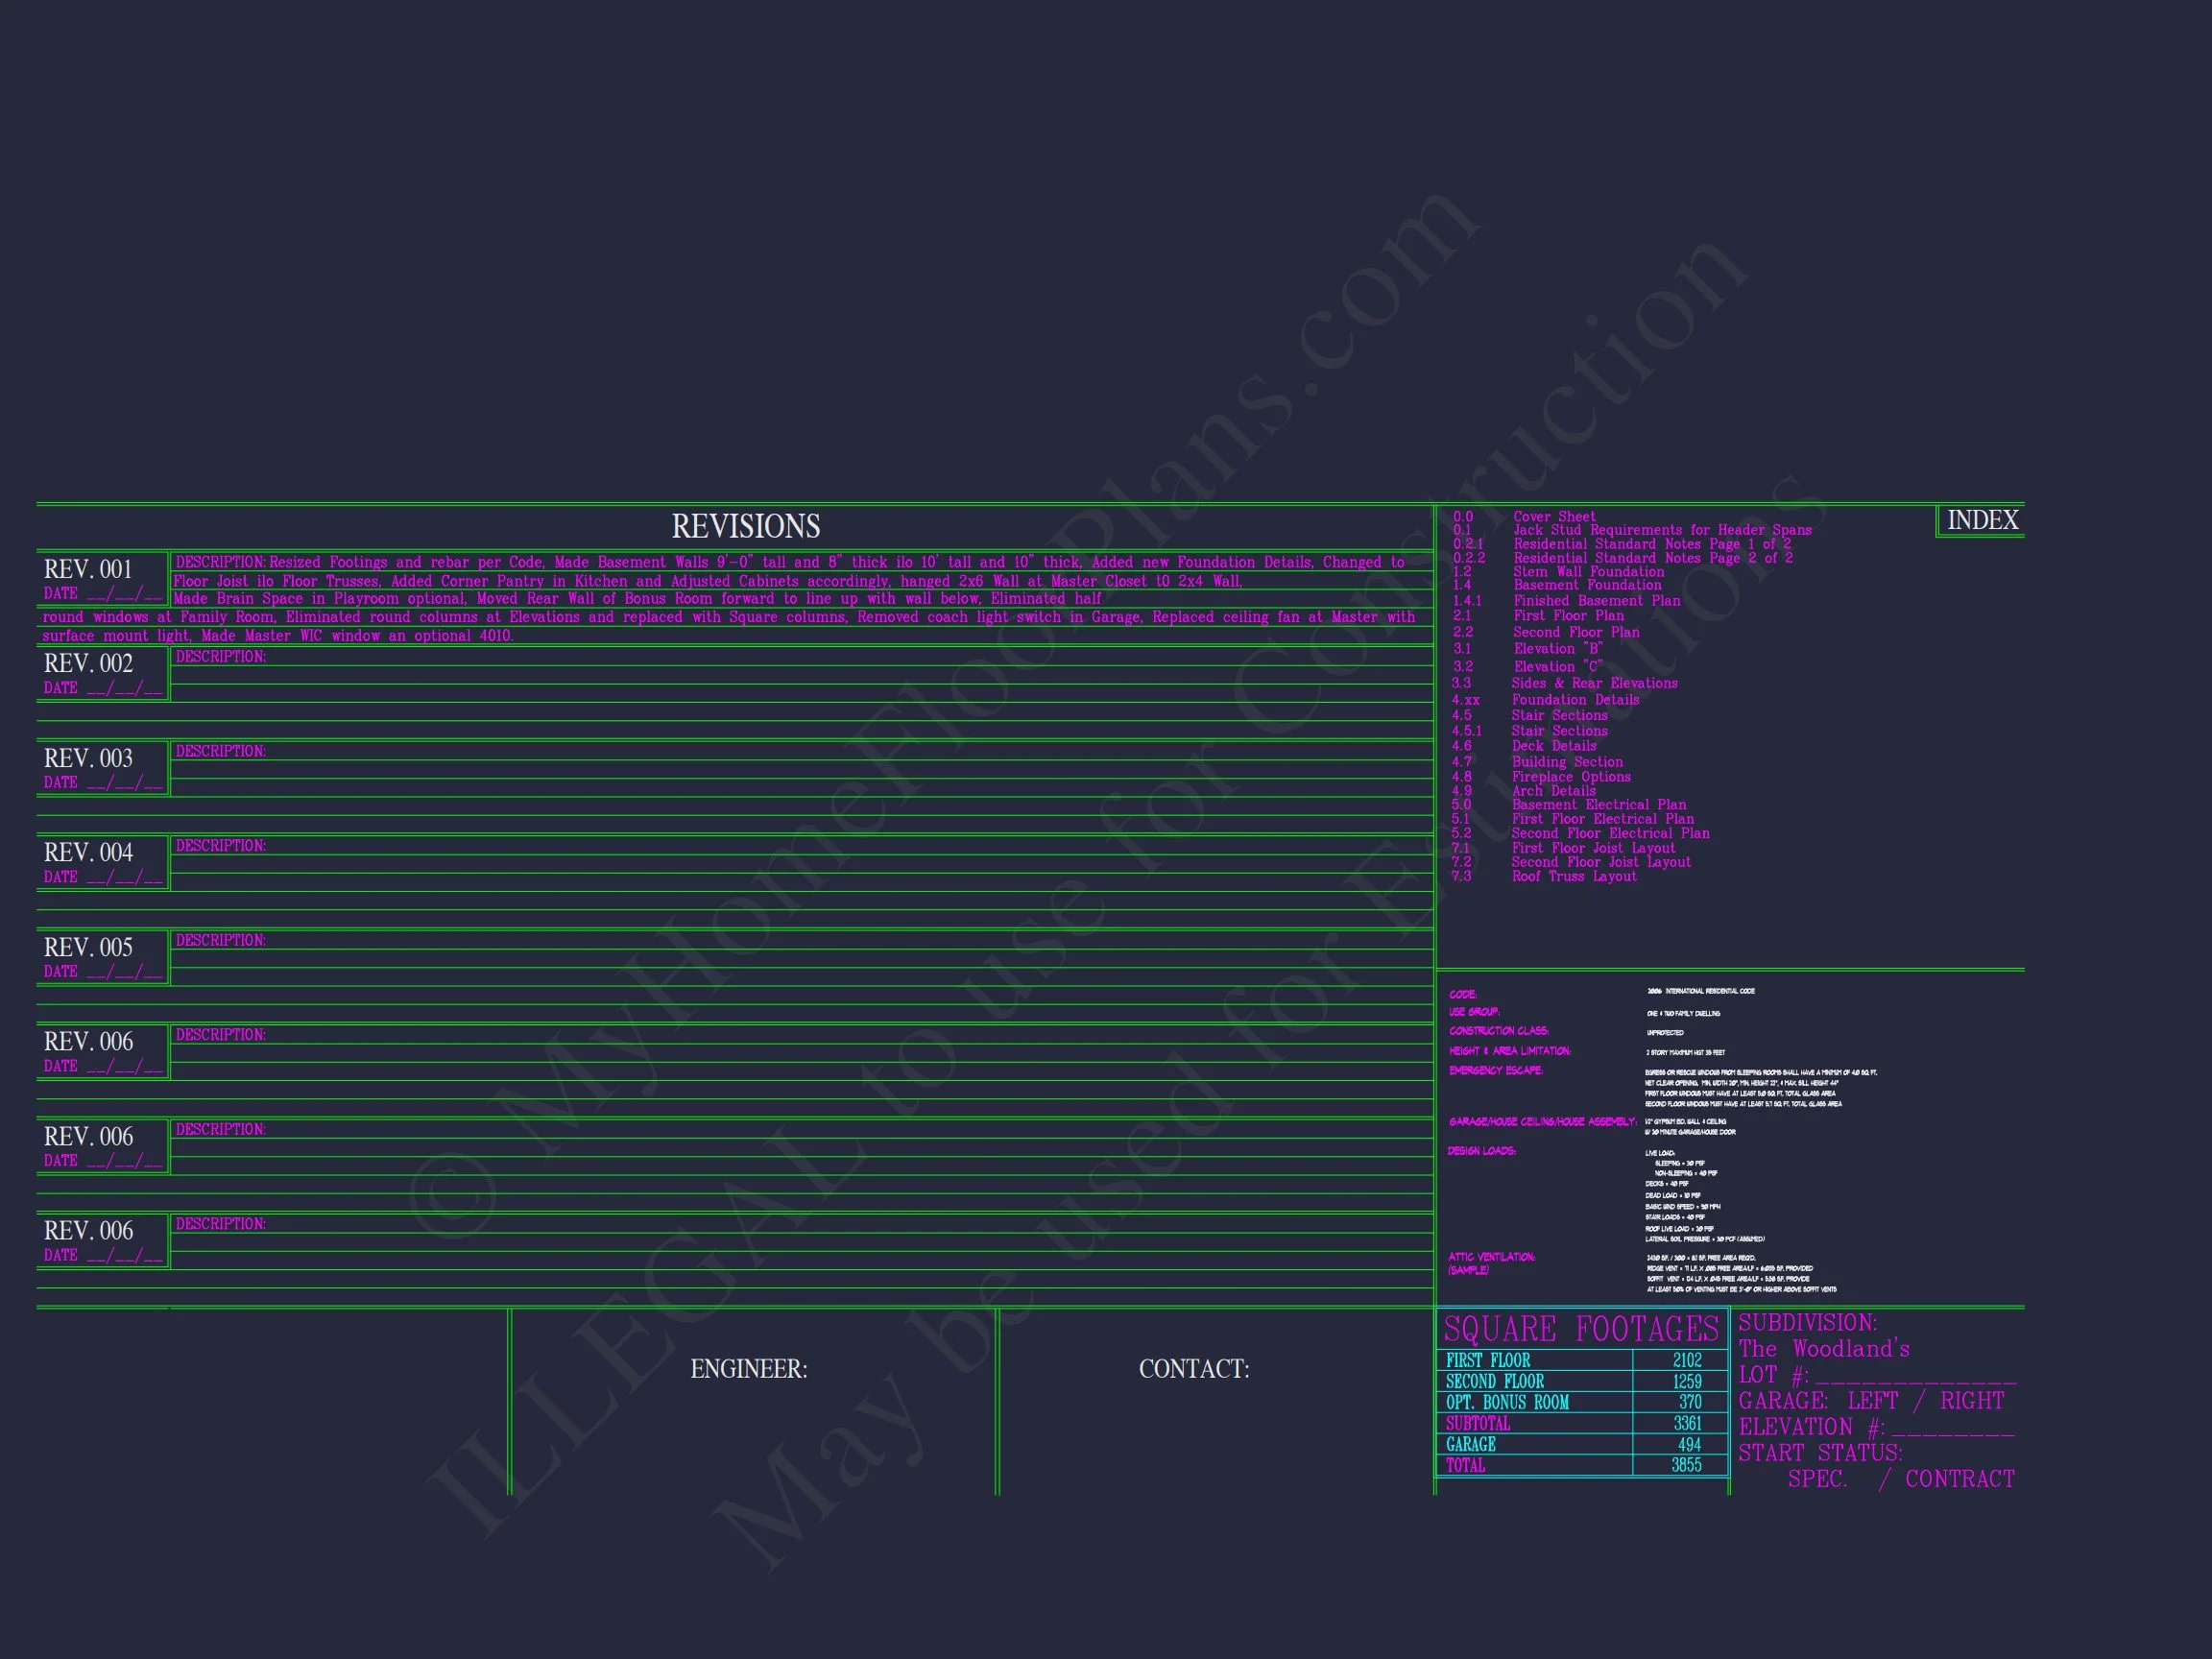
Task: Click the DESIGN LOADS label
Action: (1481, 1151)
